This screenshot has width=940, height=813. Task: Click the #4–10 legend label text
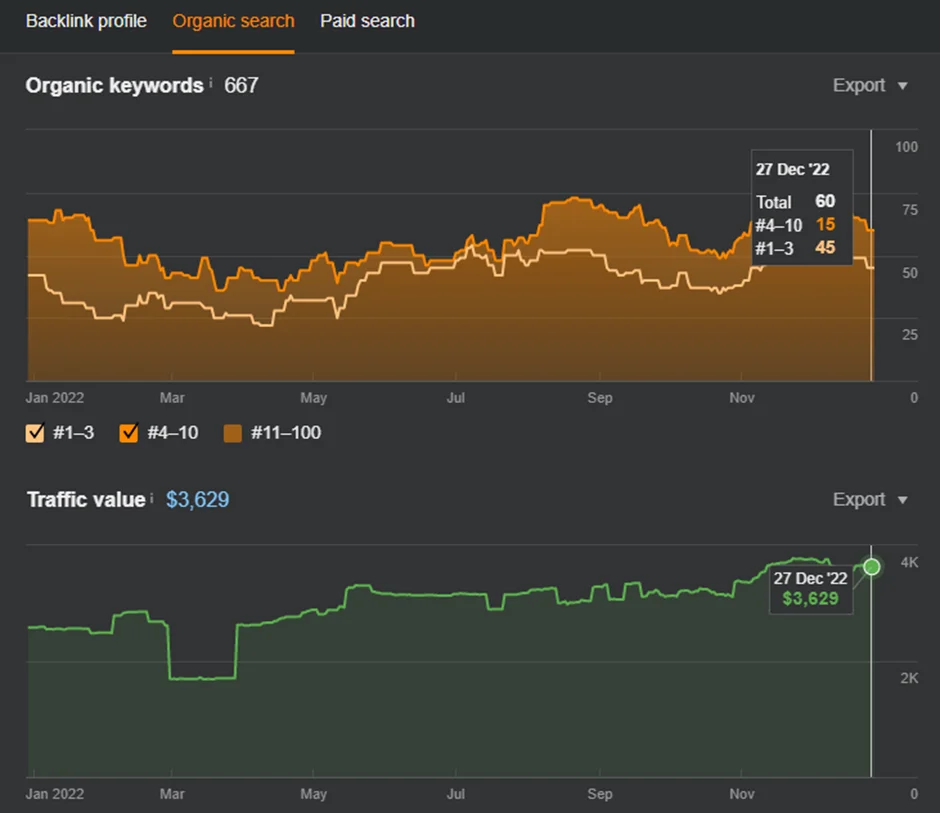(173, 433)
